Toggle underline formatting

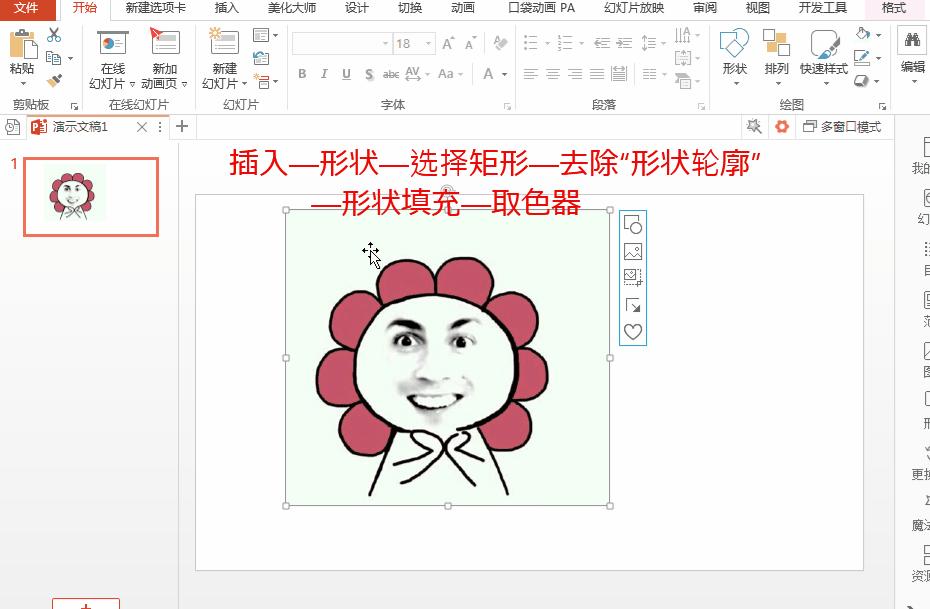pos(344,74)
